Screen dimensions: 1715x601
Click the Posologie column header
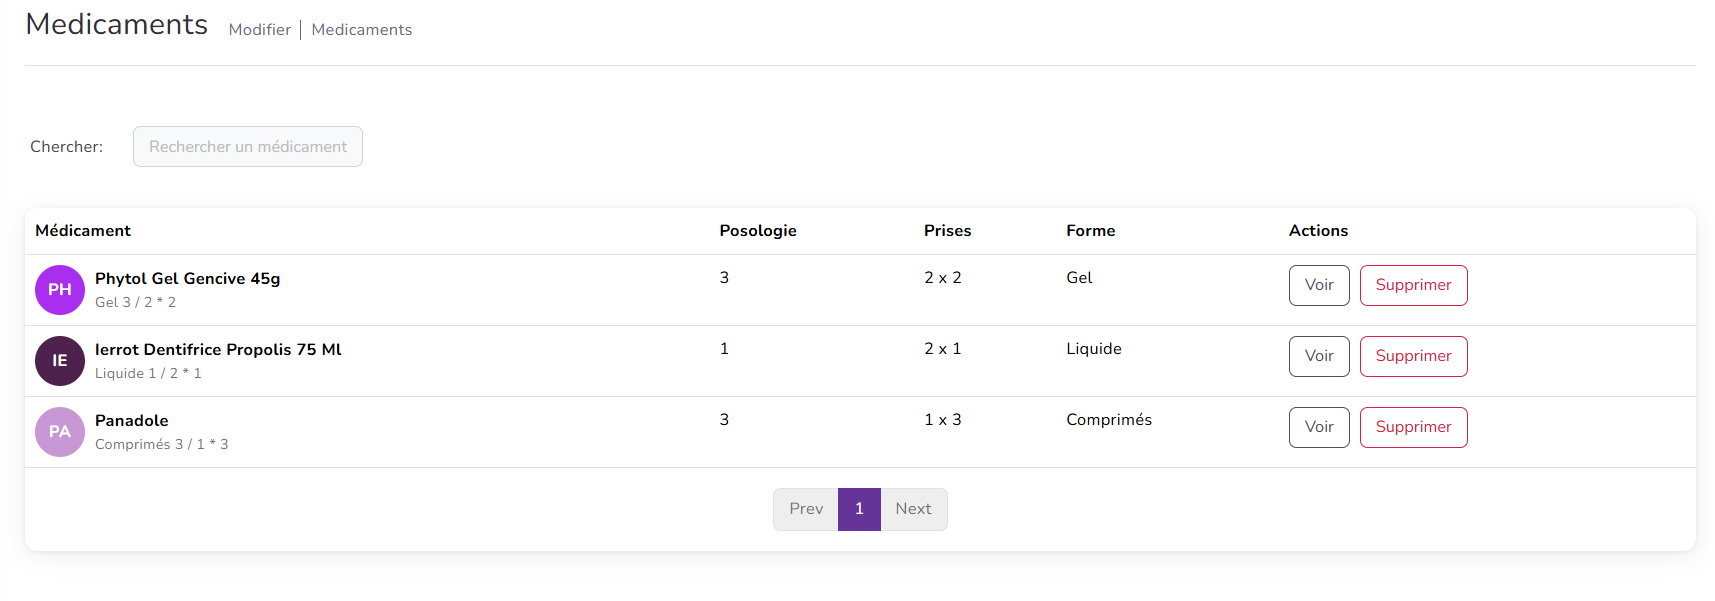click(x=758, y=231)
